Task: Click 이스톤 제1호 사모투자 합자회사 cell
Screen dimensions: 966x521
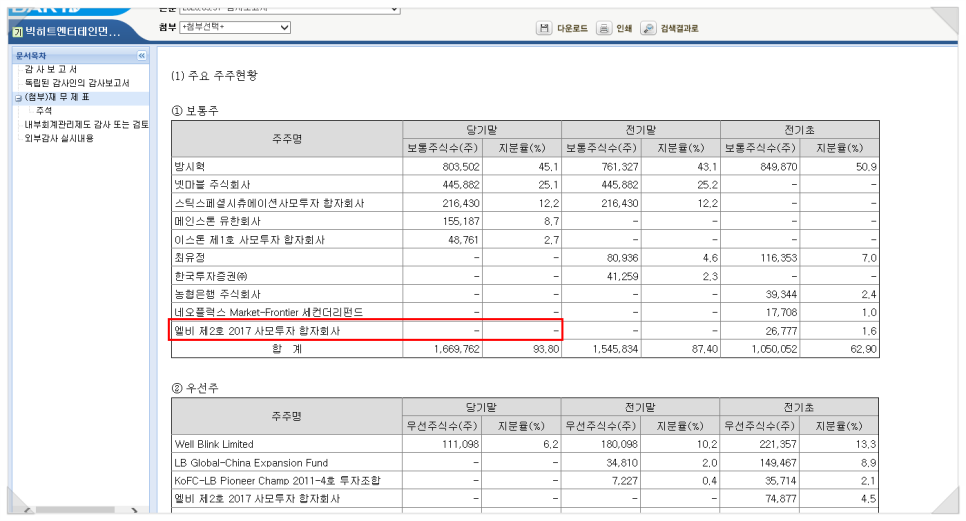Action: click(x=287, y=240)
